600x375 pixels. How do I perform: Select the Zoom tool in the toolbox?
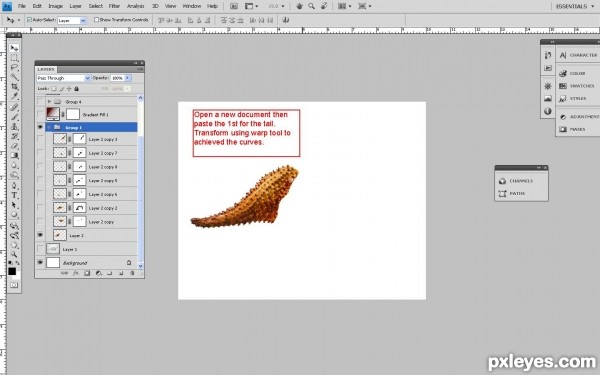point(14,254)
